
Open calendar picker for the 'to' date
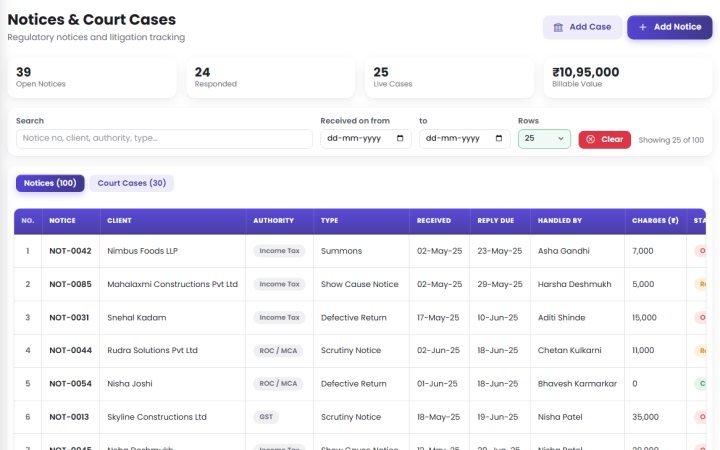[499, 138]
